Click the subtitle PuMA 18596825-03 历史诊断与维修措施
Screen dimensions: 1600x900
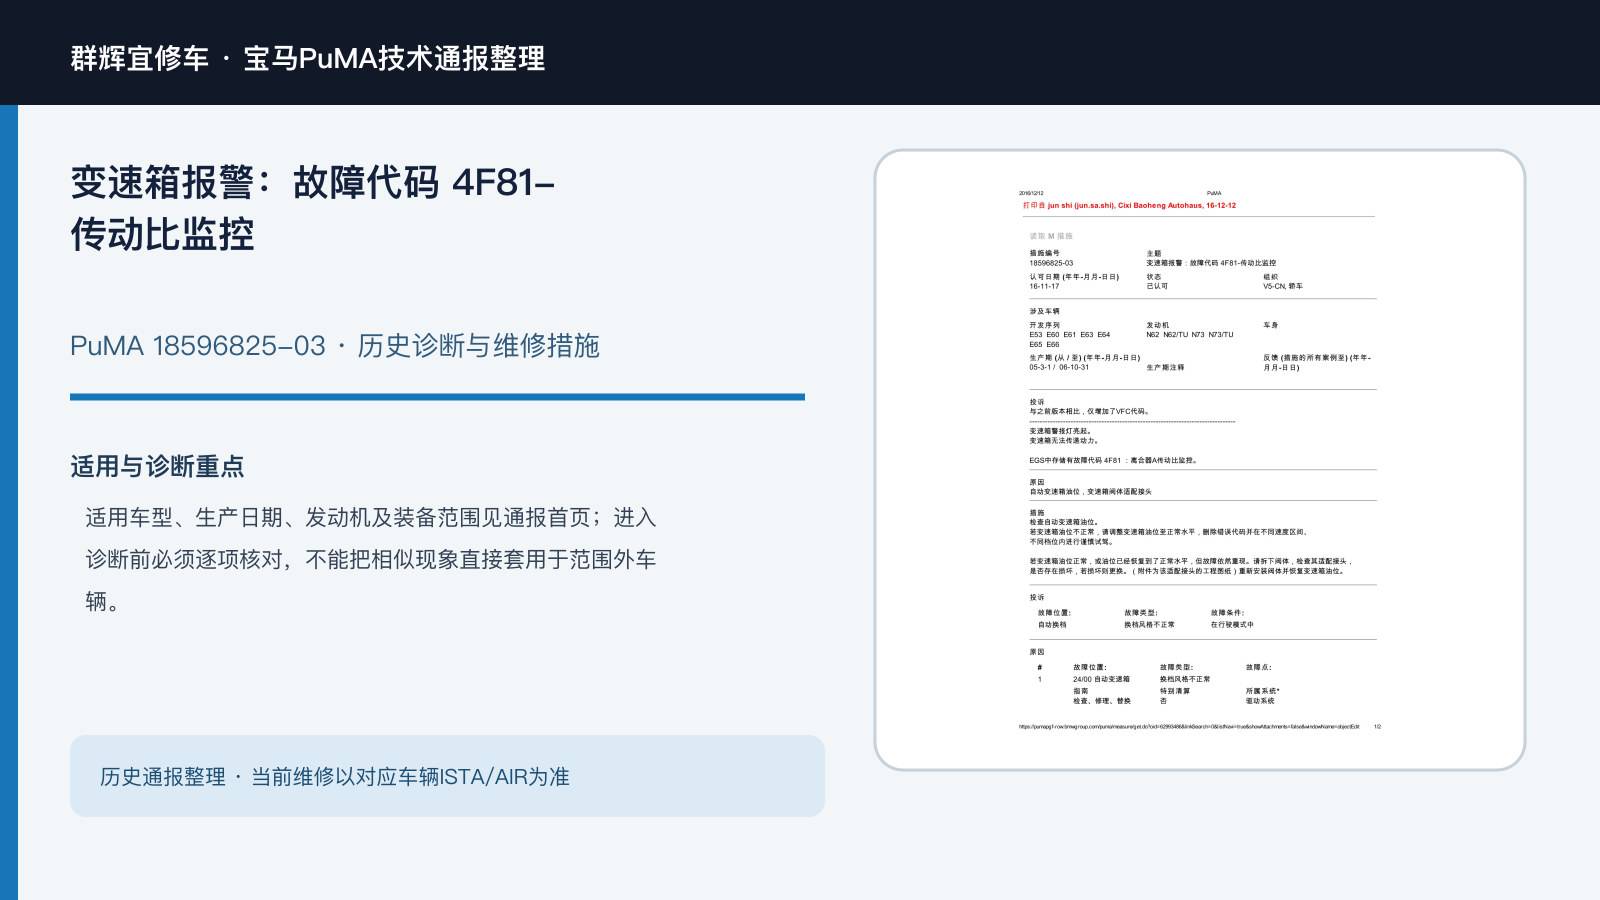click(335, 346)
